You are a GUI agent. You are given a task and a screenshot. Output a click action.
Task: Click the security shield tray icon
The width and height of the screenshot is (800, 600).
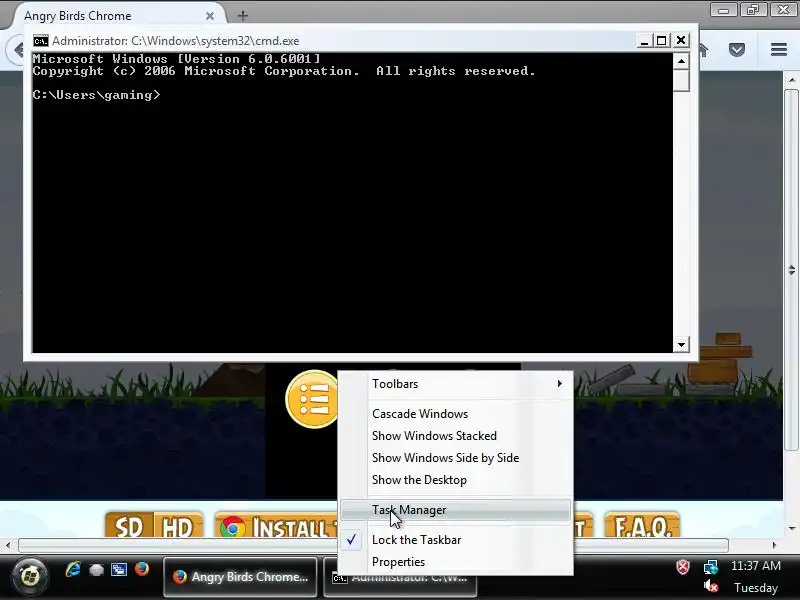click(683, 567)
